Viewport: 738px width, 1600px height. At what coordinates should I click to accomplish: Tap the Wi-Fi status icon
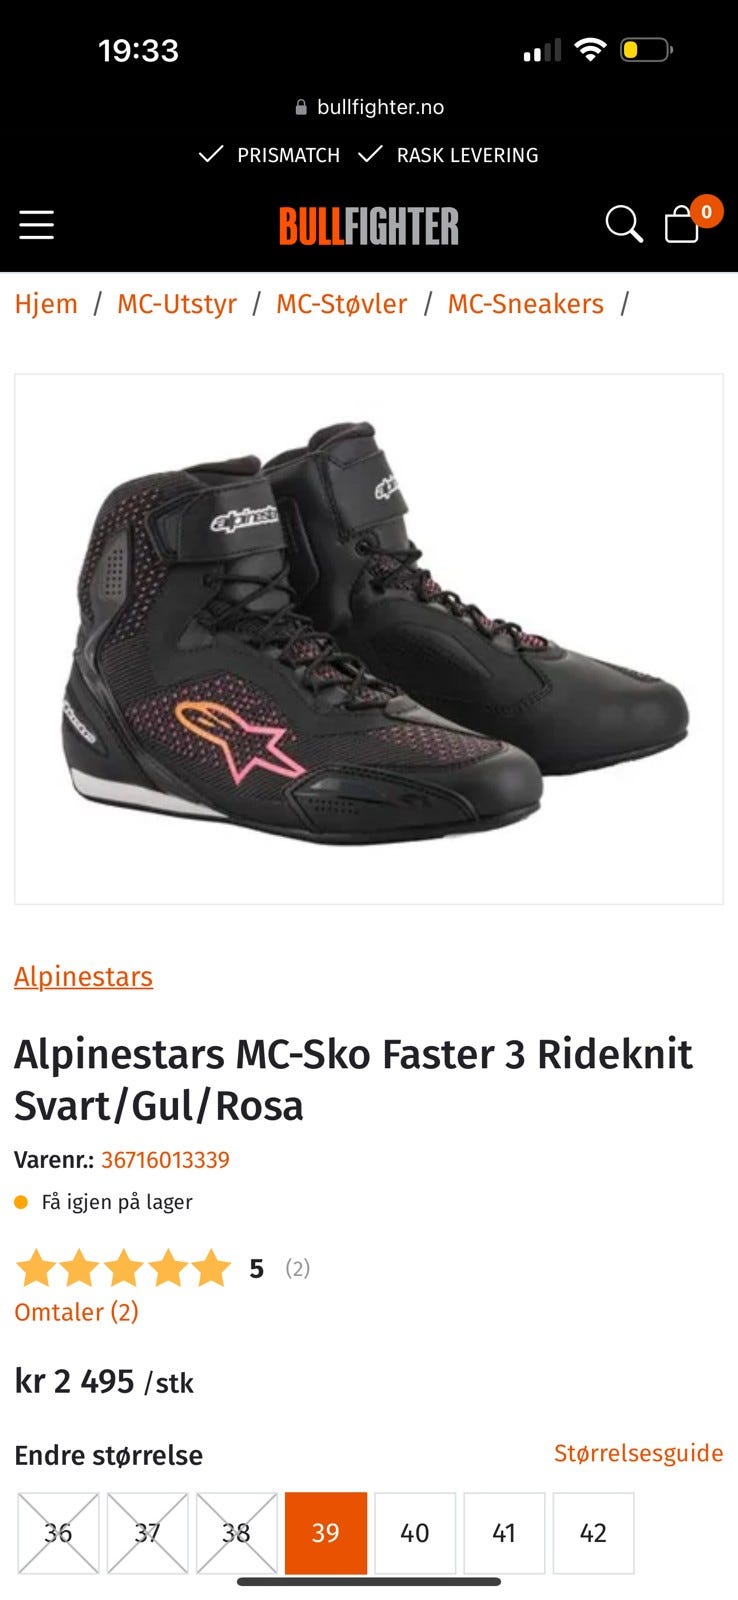coord(591,49)
